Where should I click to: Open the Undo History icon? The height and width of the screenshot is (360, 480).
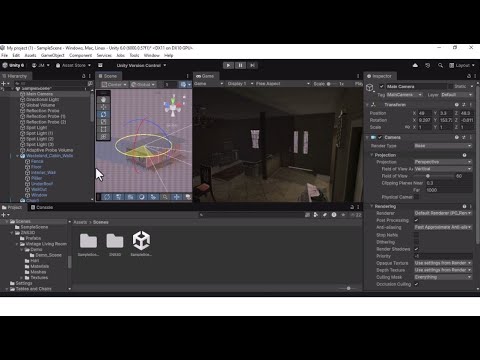[428, 65]
